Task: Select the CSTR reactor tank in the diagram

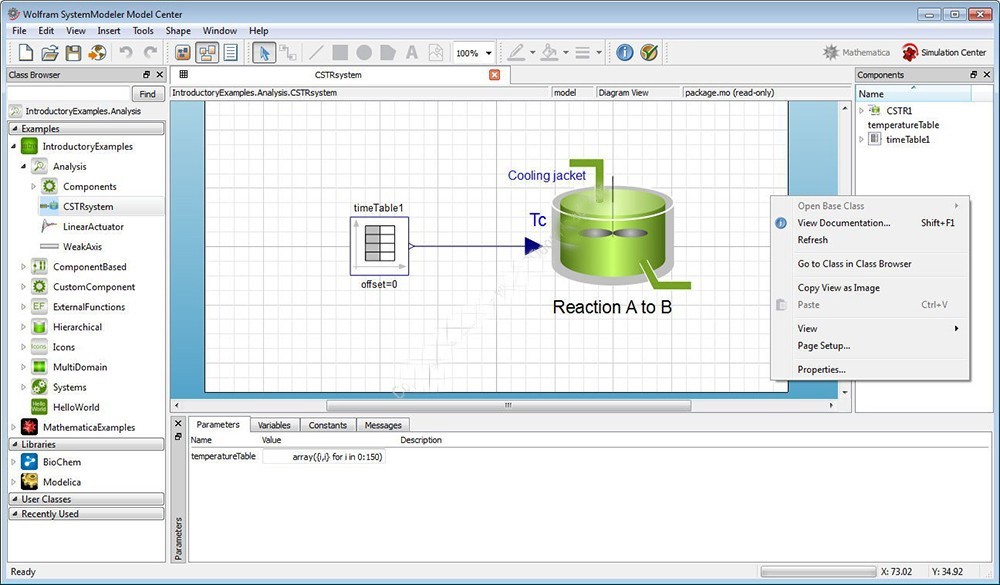Action: point(612,234)
